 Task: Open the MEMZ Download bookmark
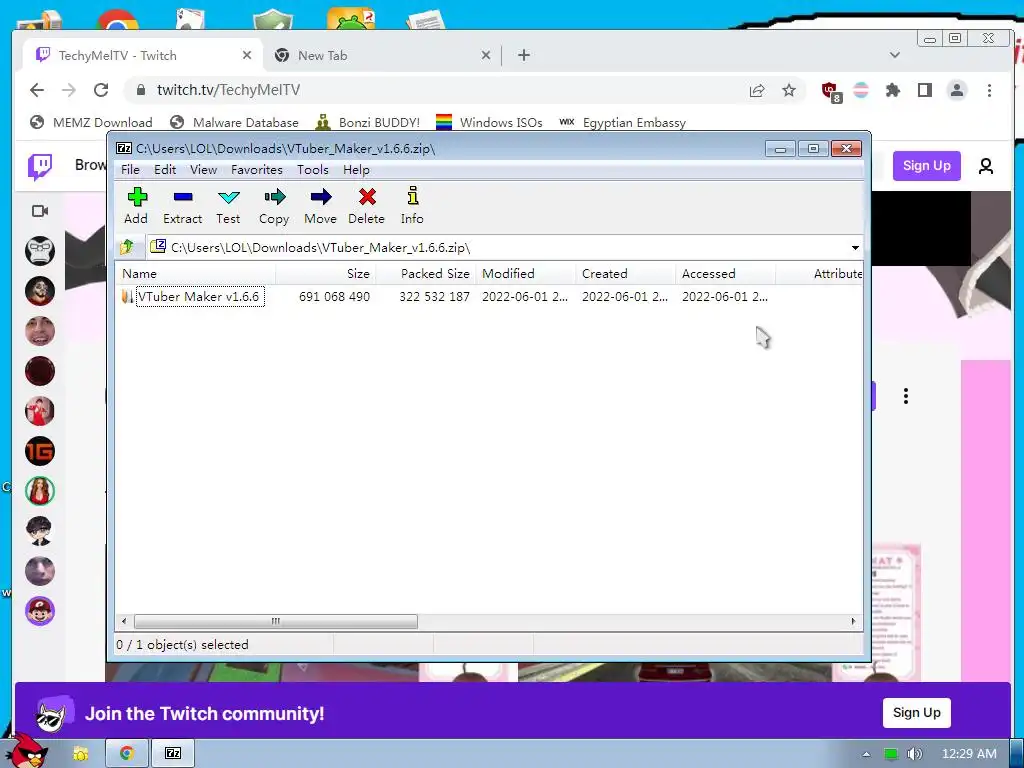pyautogui.click(x=91, y=122)
